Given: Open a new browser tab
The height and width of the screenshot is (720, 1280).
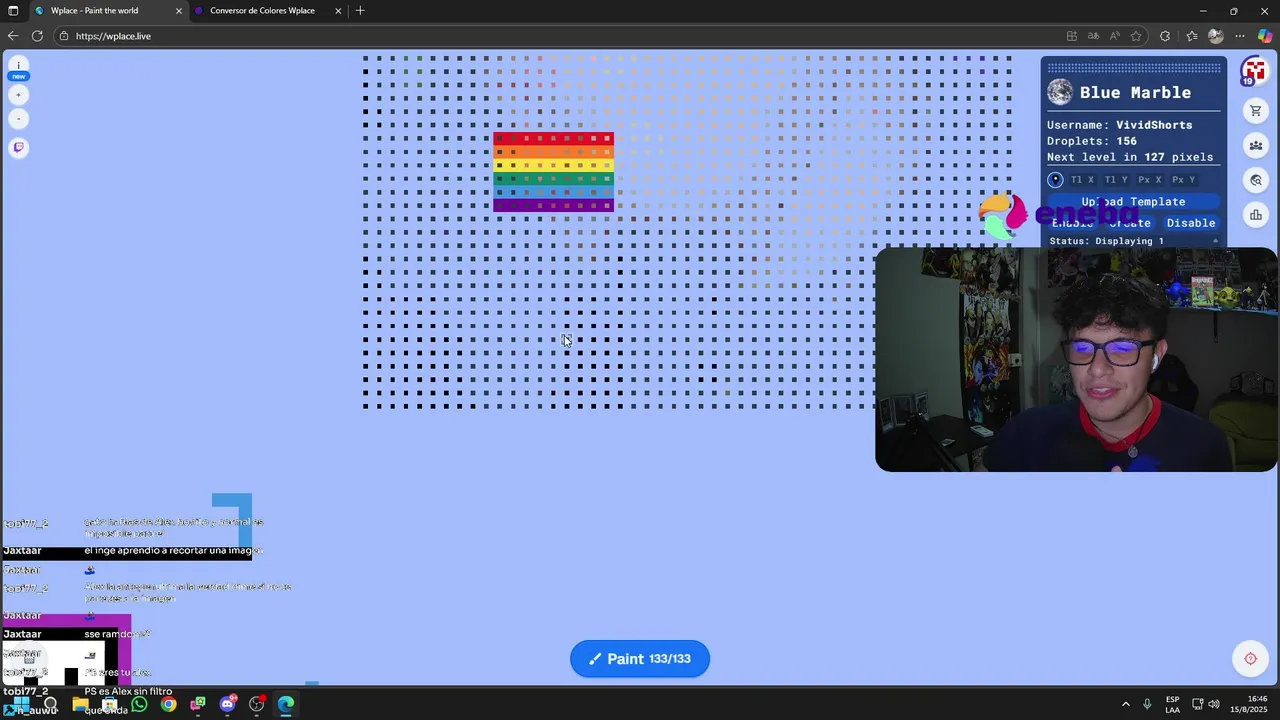Looking at the screenshot, I should click(x=360, y=11).
